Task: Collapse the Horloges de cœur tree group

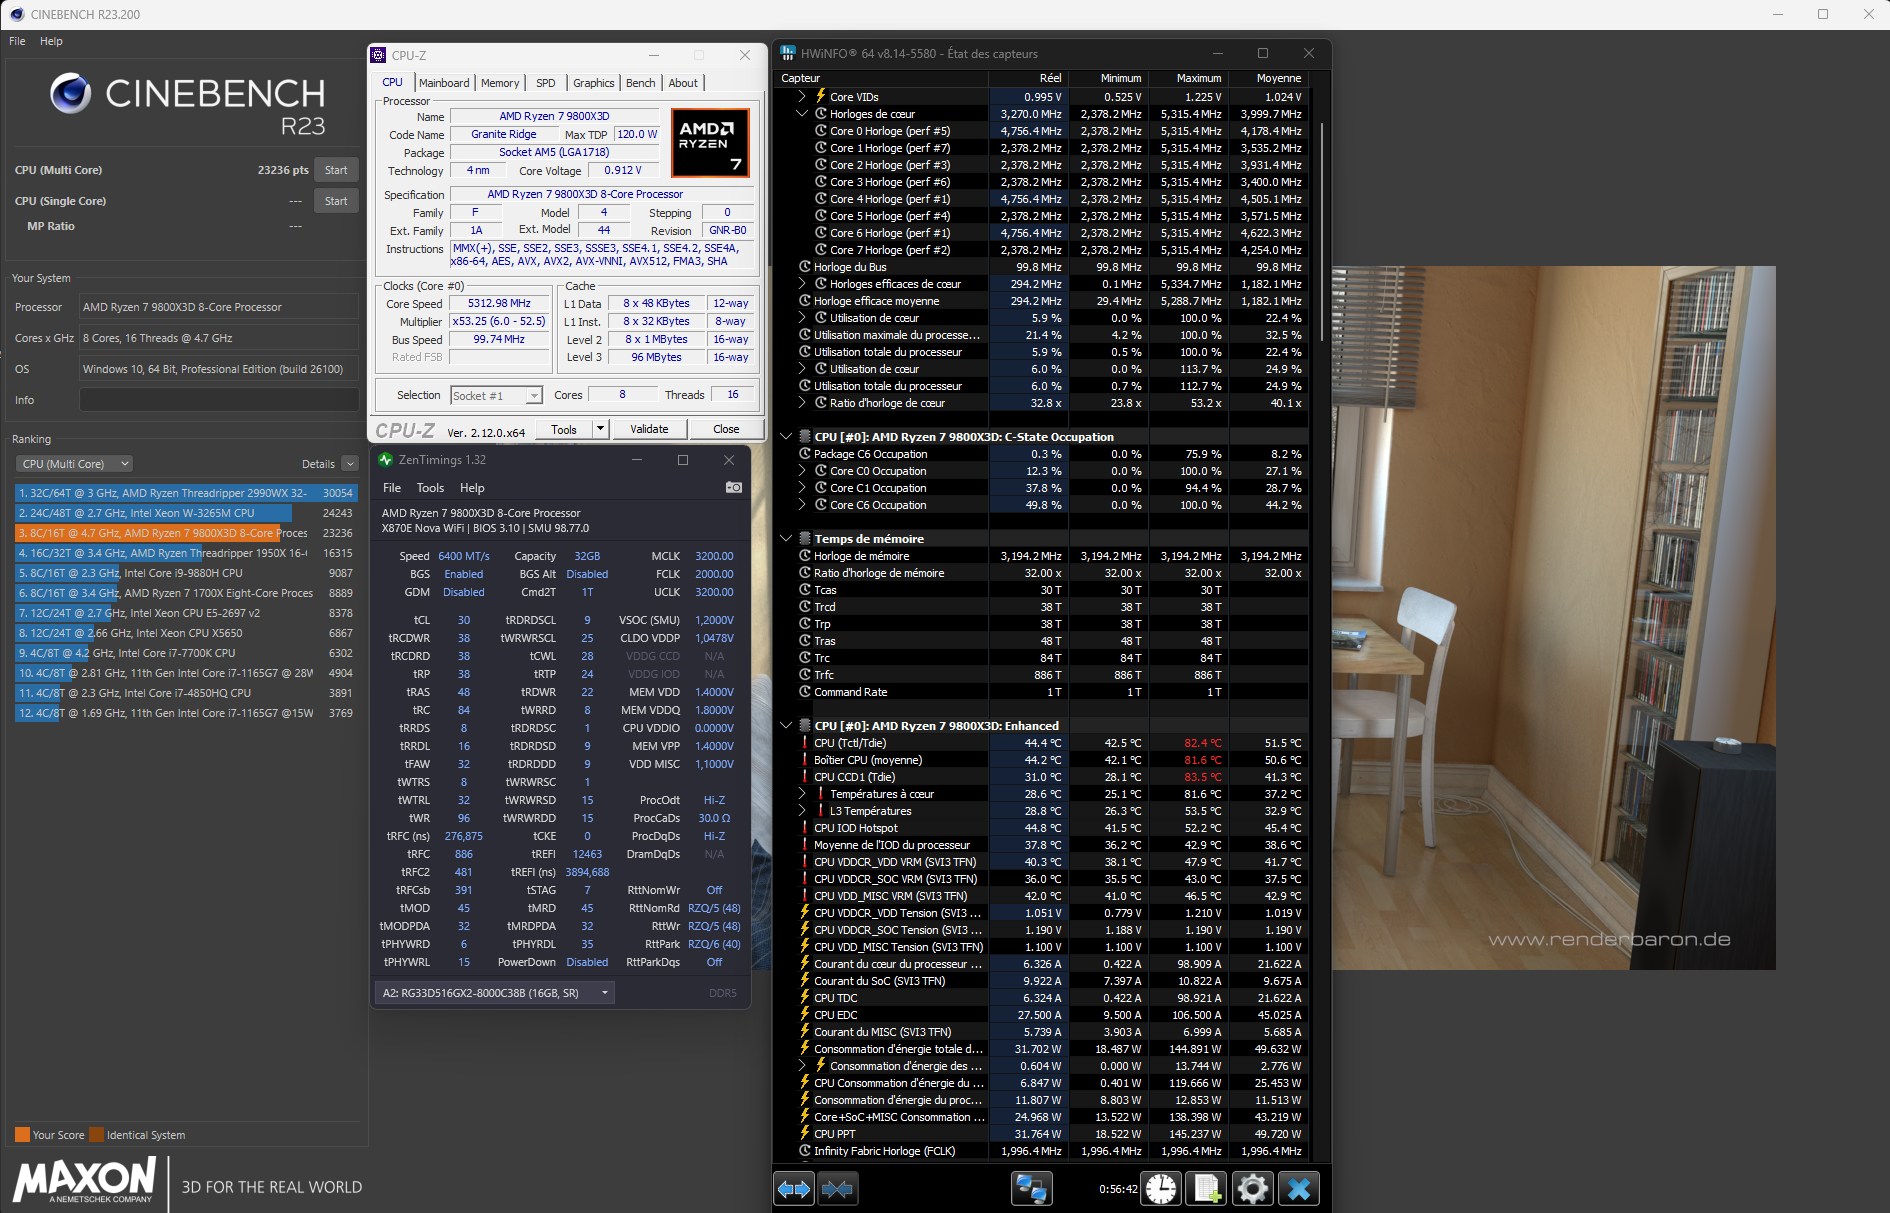Action: pyautogui.click(x=802, y=114)
